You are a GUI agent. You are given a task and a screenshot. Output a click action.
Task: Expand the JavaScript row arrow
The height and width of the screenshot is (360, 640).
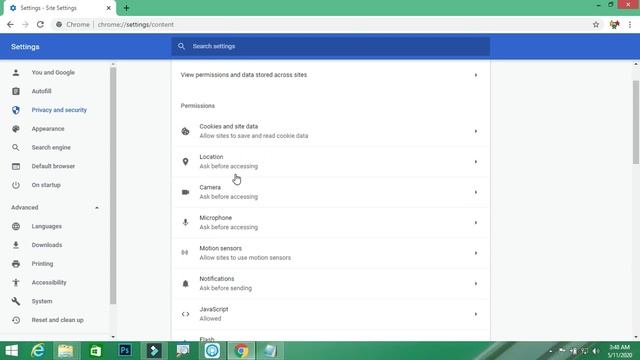point(476,314)
